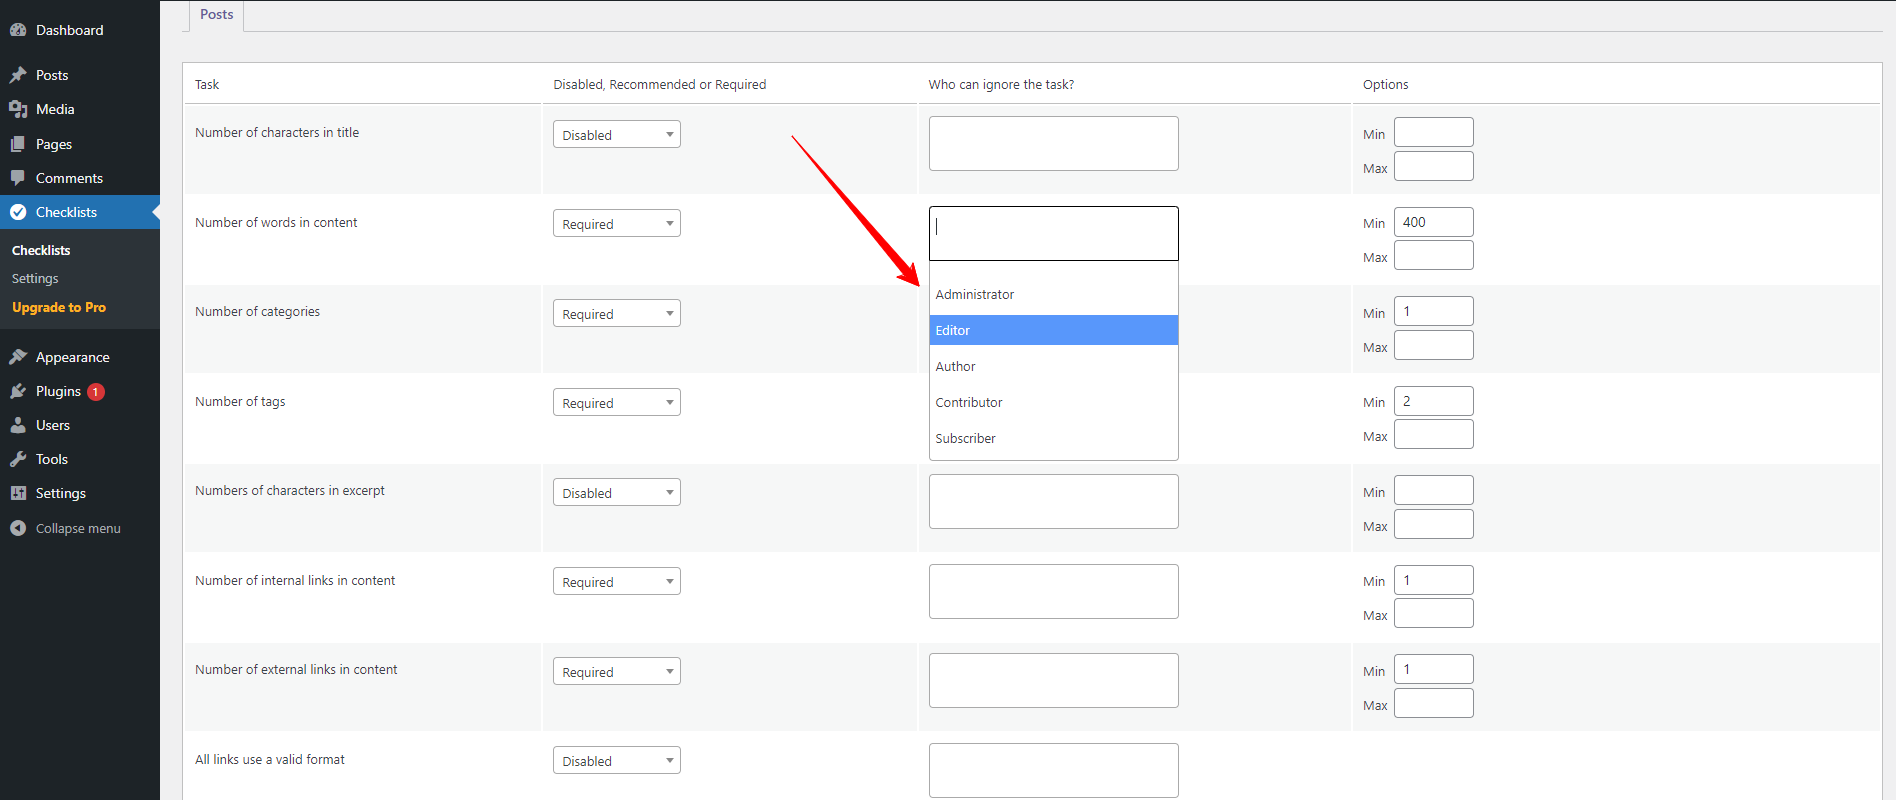Click the Tools wrench icon

pos(18,459)
